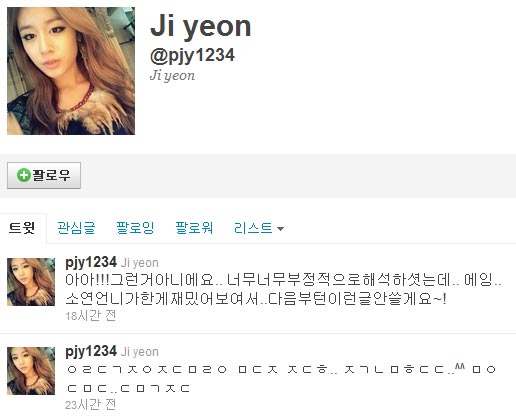The width and height of the screenshot is (516, 419).
Task: Switch to the 팔로잉 following tab
Action: 135,228
